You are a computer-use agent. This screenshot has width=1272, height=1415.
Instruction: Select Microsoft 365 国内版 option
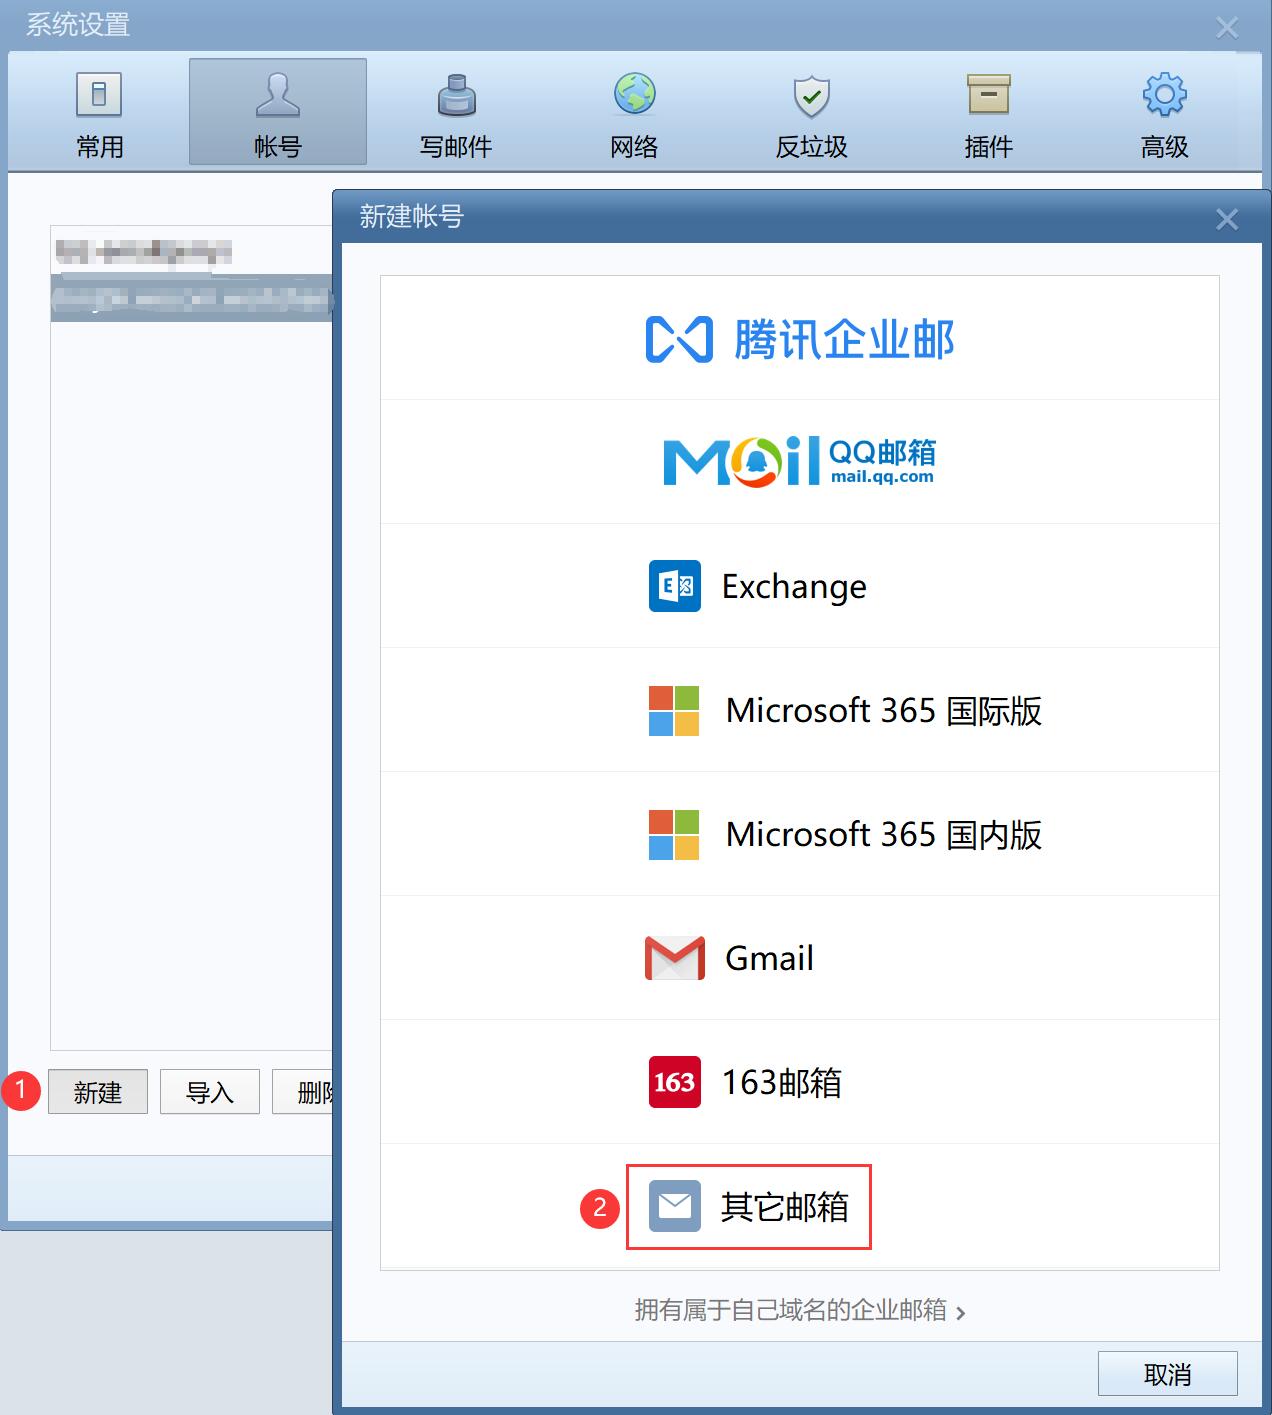(x=799, y=834)
